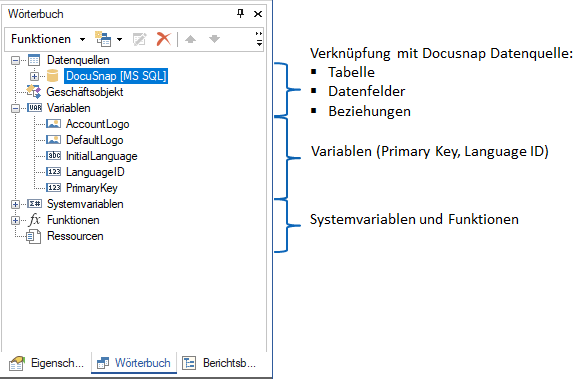The image size is (581, 379).
Task: Select the AccountLogo variable
Action: tap(97, 124)
